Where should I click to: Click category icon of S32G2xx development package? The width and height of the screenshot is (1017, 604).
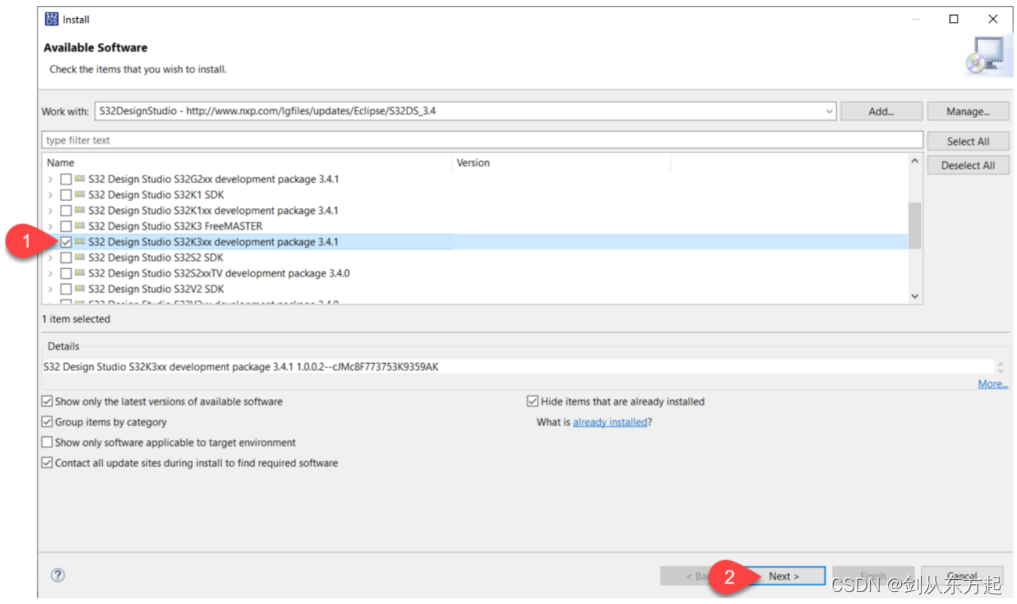[80, 178]
